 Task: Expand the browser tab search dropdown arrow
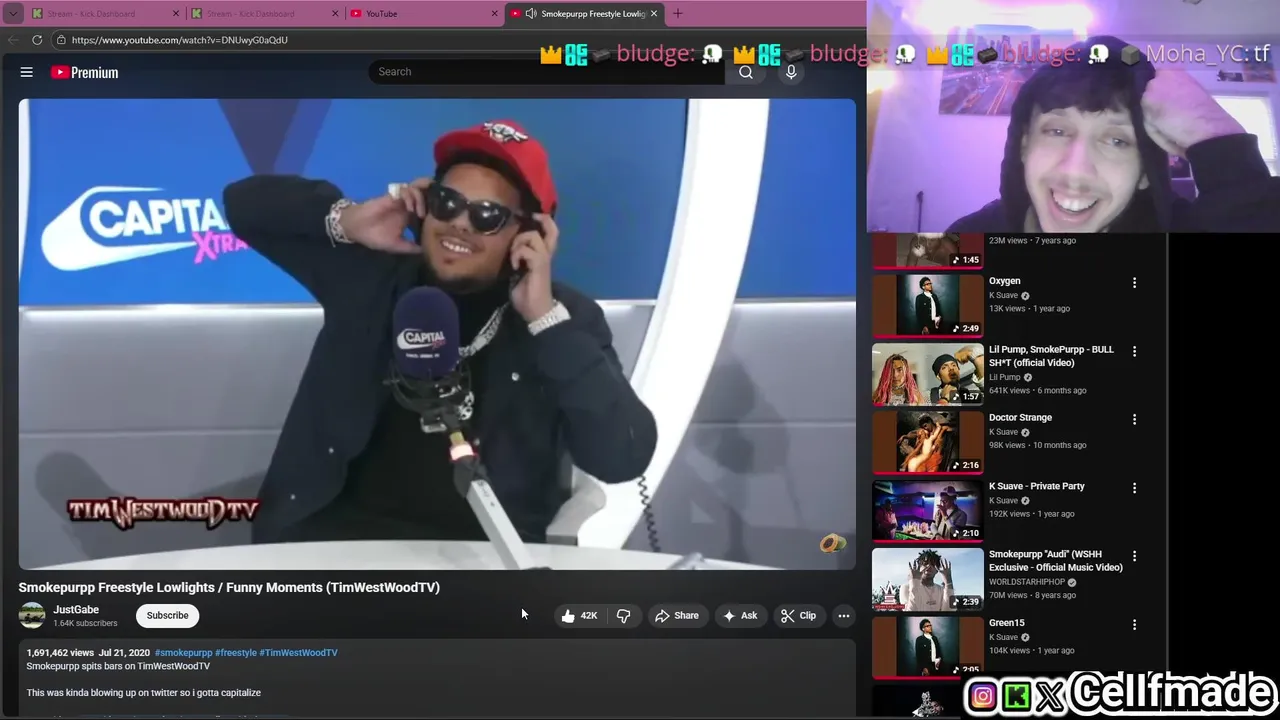click(13, 14)
